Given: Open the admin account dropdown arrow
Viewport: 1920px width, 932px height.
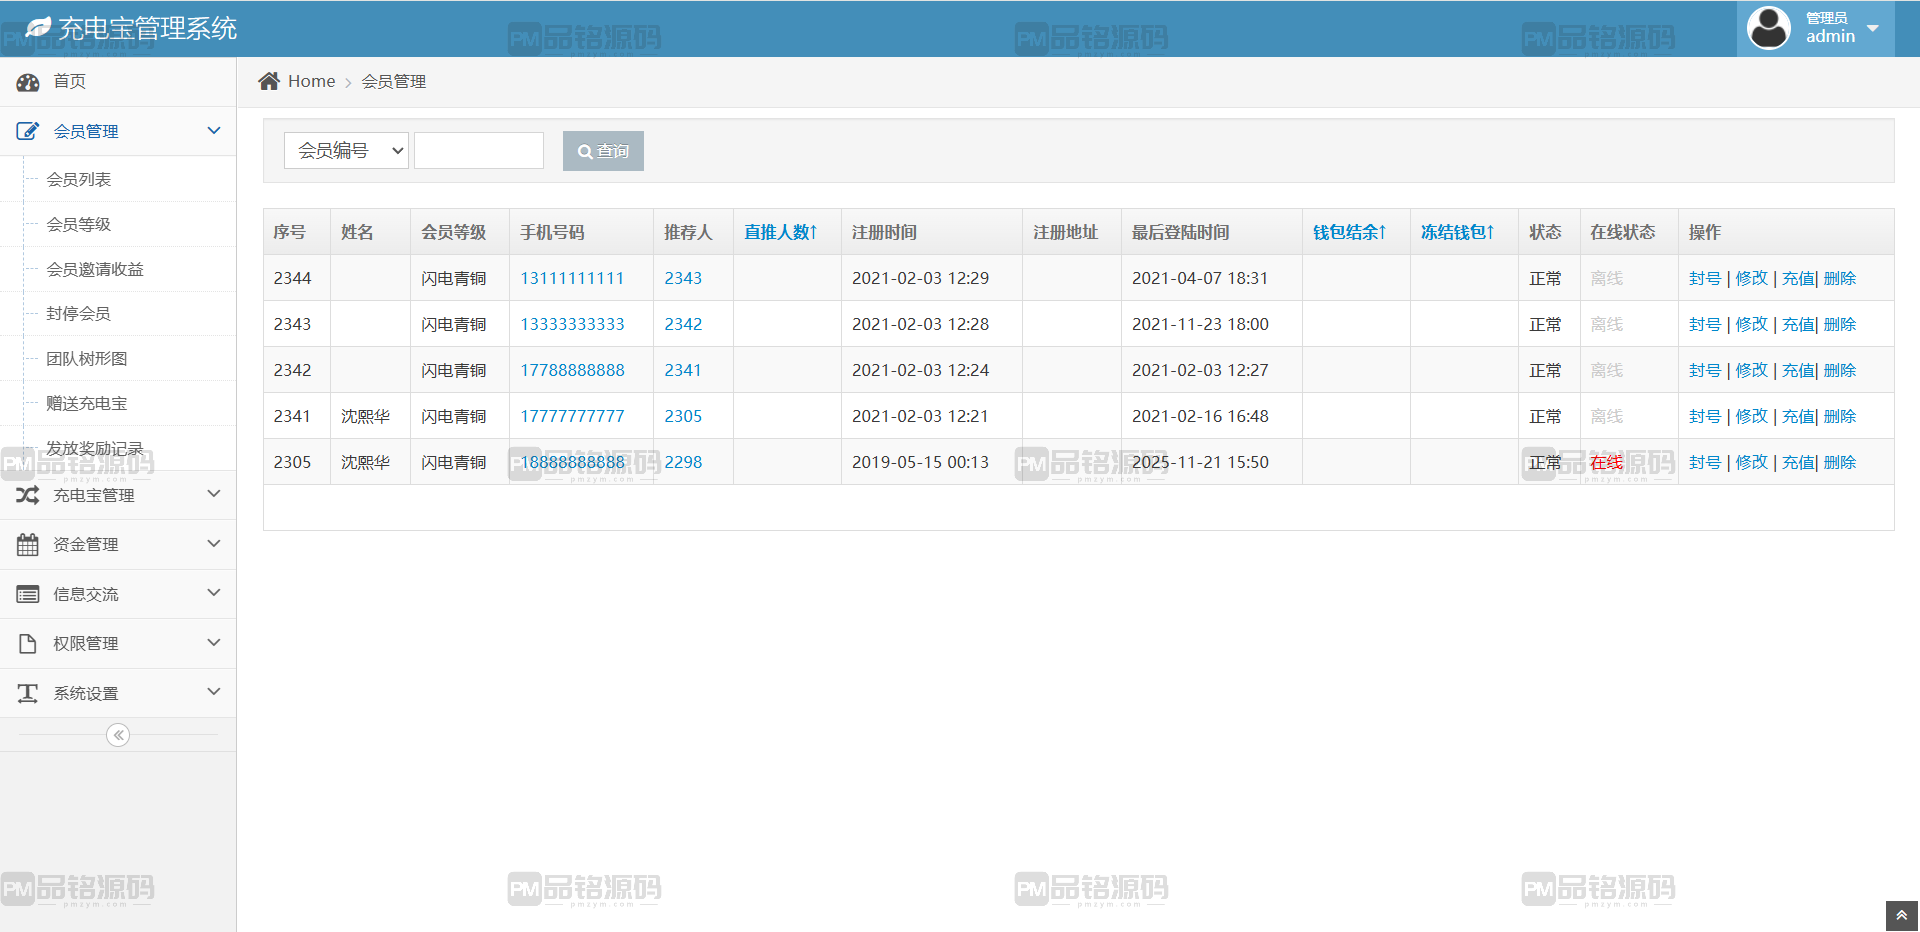Looking at the screenshot, I should tap(1873, 29).
